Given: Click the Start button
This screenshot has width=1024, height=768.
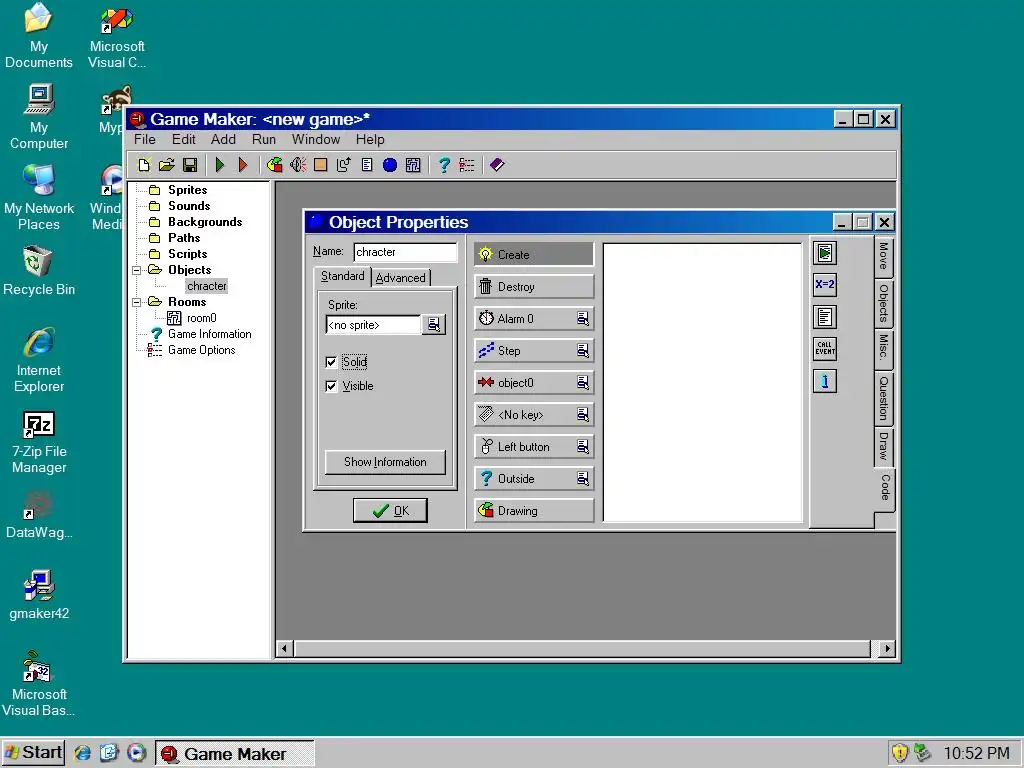Looking at the screenshot, I should (33, 753).
